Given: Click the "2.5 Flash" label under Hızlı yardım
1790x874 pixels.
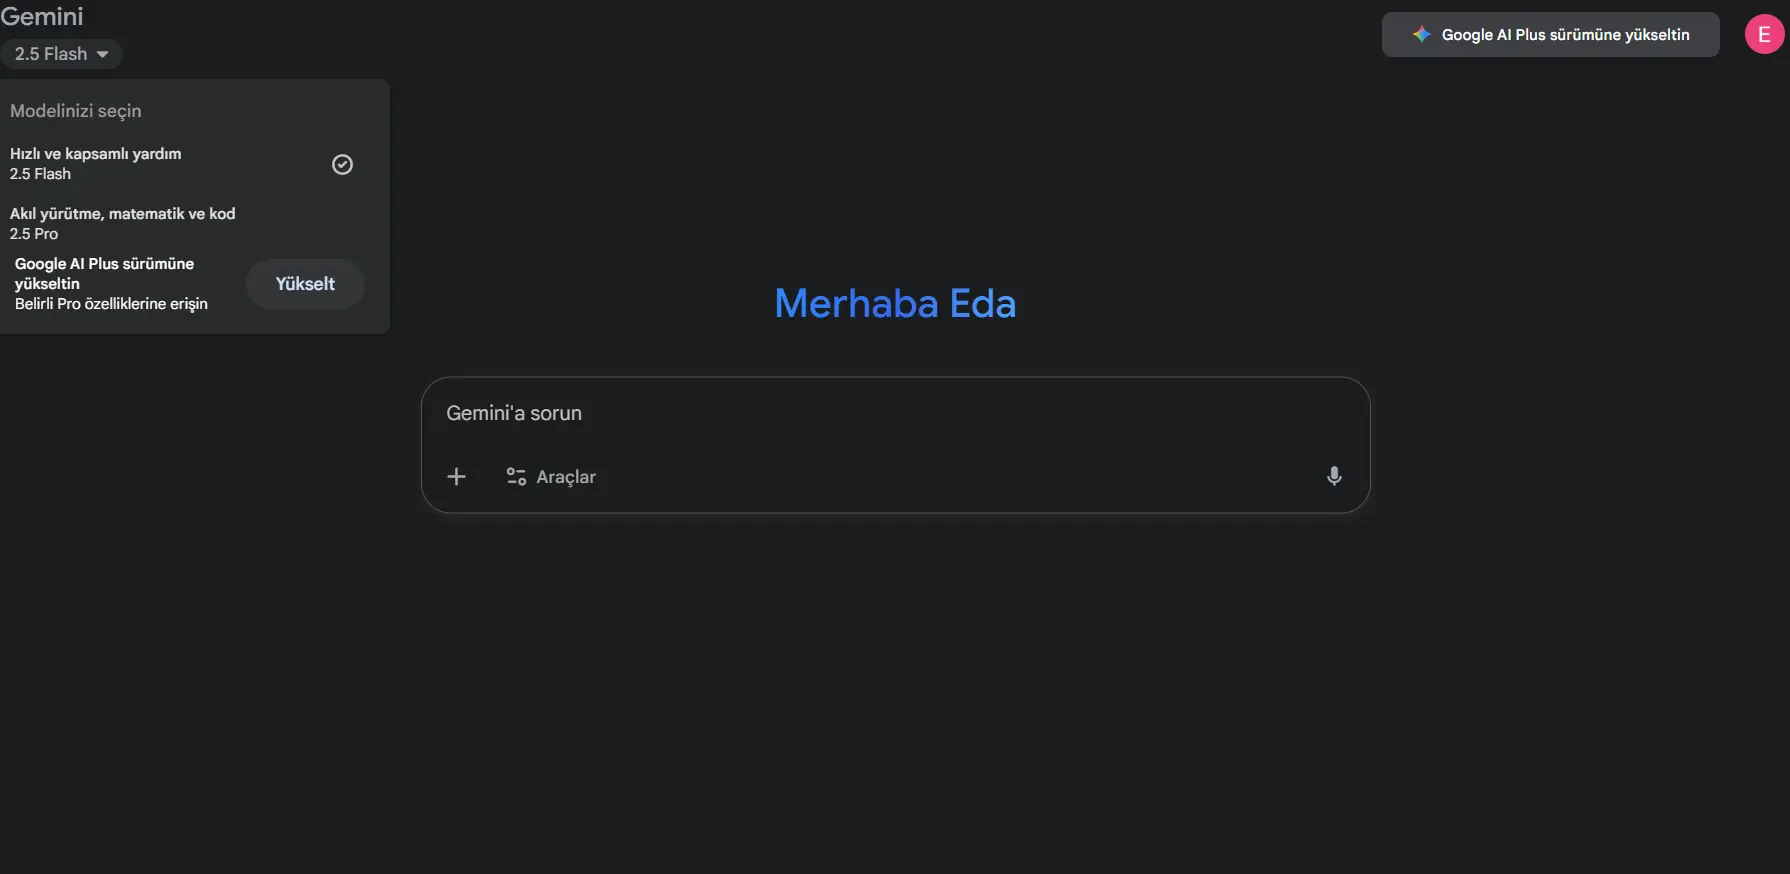Looking at the screenshot, I should pos(41,174).
